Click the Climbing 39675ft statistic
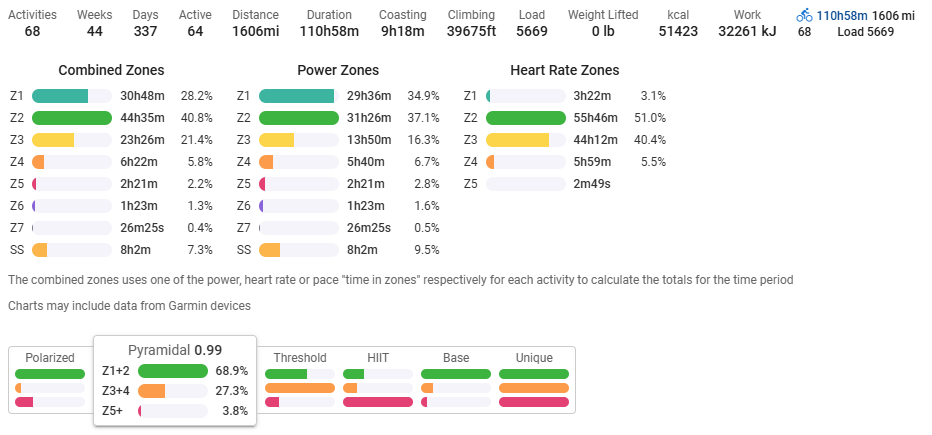The height and width of the screenshot is (435, 932). 471,32
